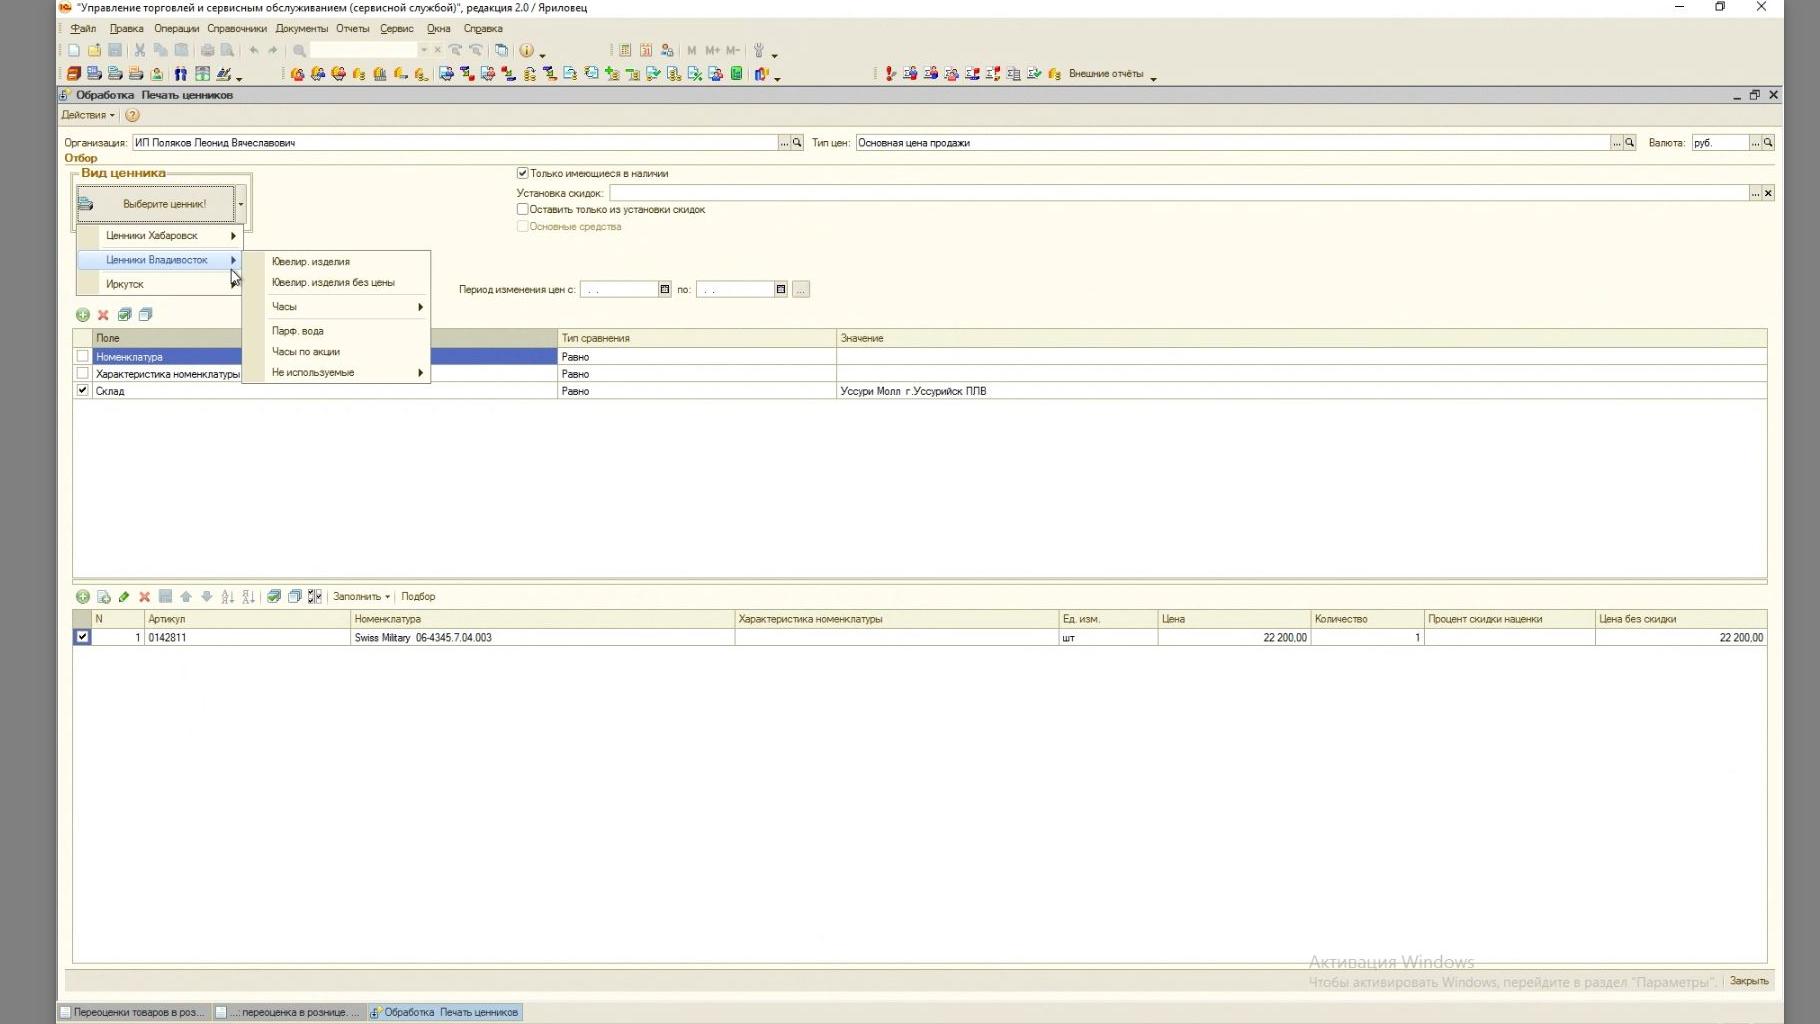Select 'Ювелир. изделия' menu item
Screen dimensions: 1820x1024
(336, 262)
